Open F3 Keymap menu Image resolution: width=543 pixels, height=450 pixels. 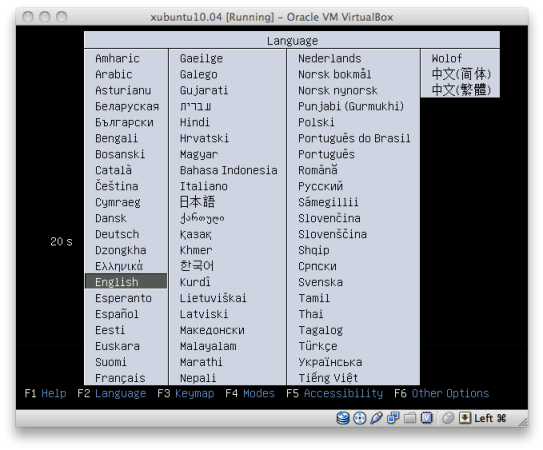[x=186, y=394]
